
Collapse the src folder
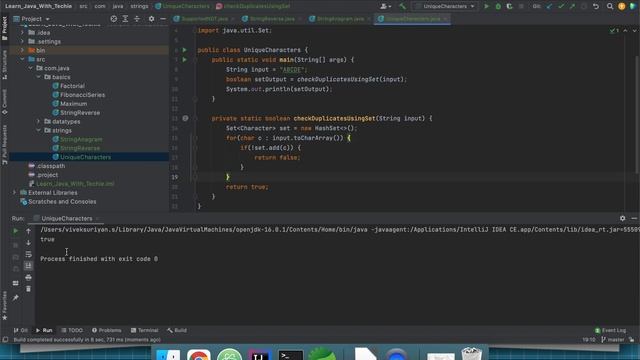click(x=22, y=59)
